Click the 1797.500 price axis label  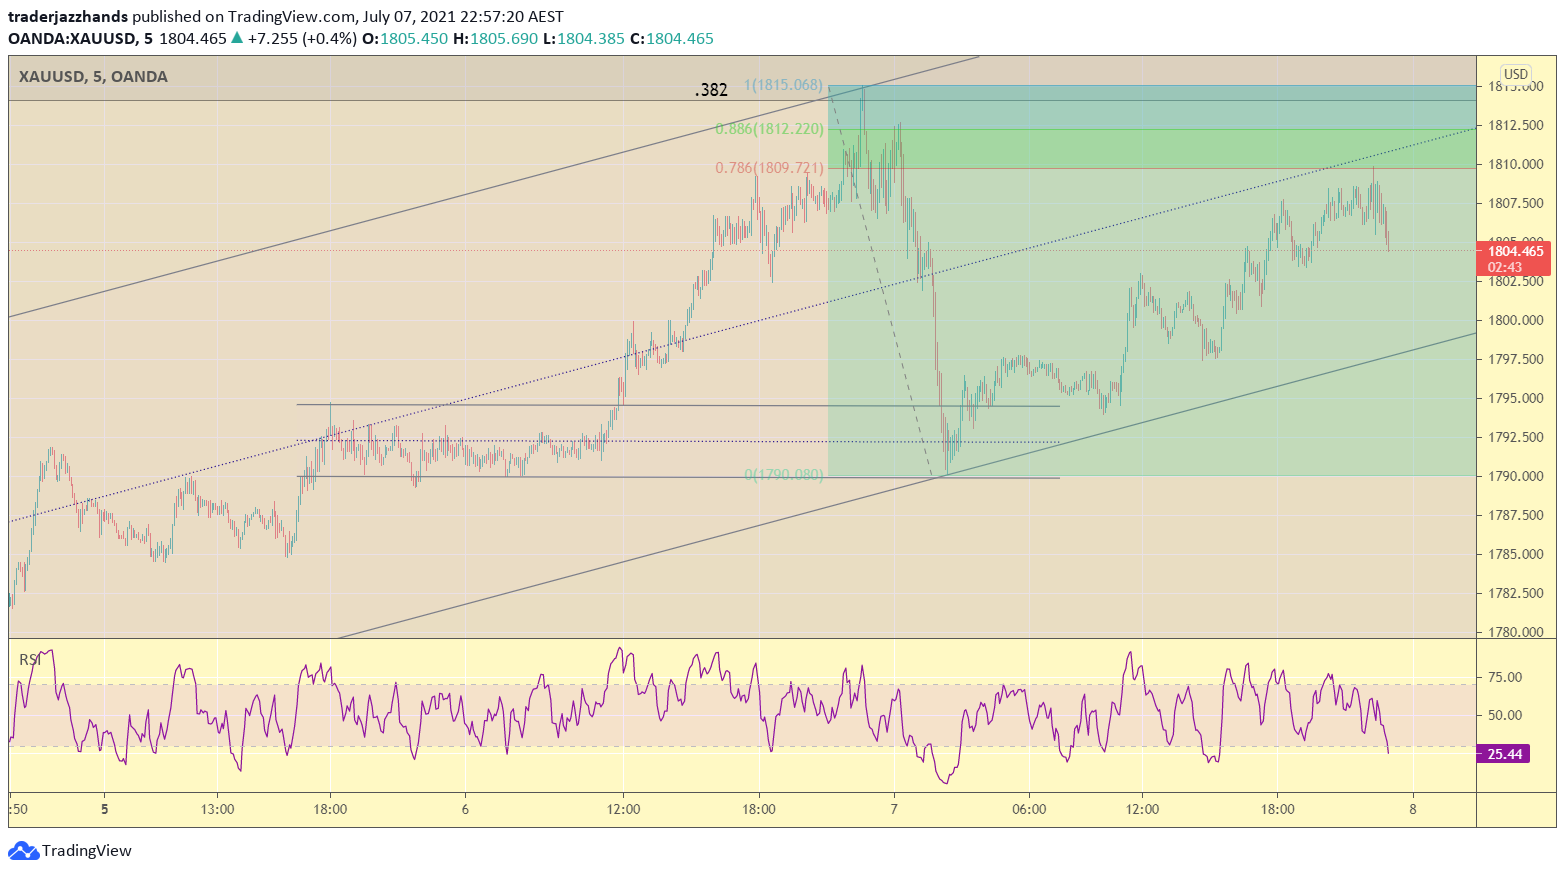pyautogui.click(x=1516, y=359)
